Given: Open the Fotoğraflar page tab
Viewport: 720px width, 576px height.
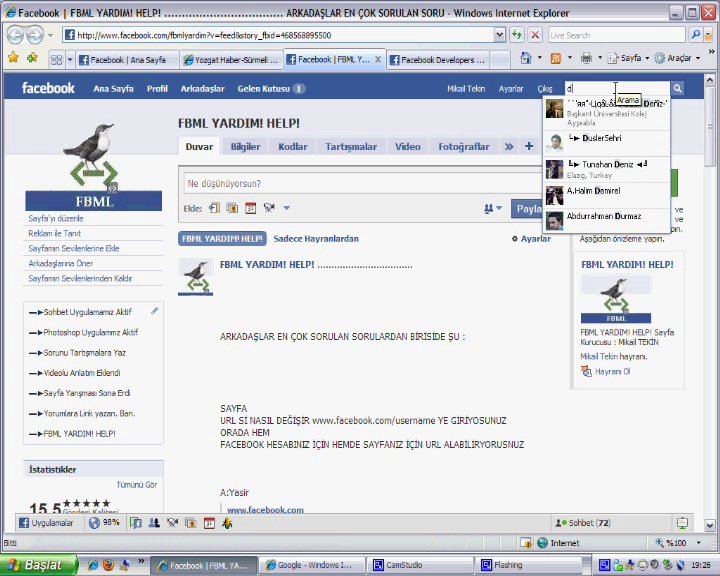Looking at the screenshot, I should 464,147.
